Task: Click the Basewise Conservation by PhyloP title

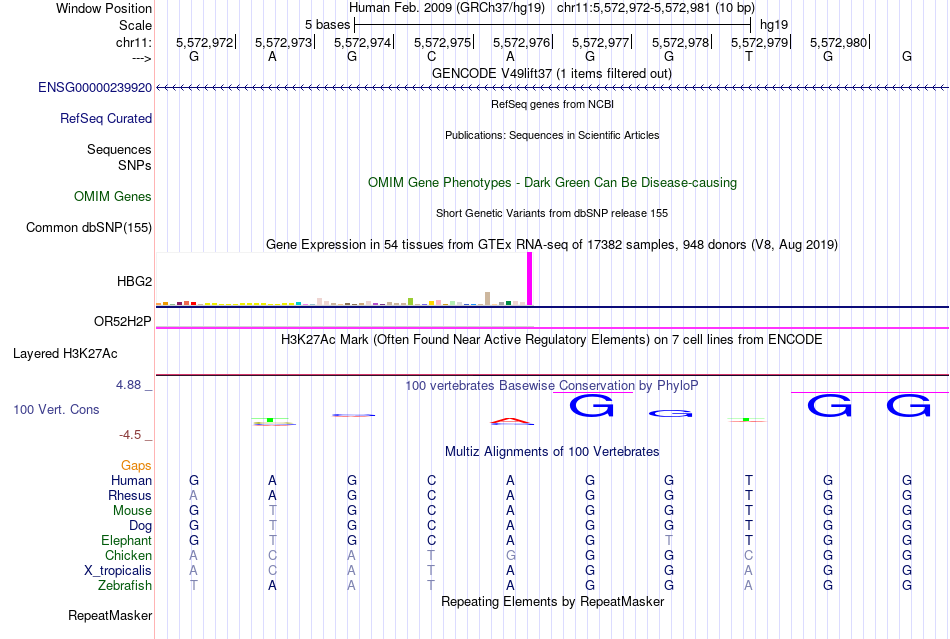Action: (552, 386)
